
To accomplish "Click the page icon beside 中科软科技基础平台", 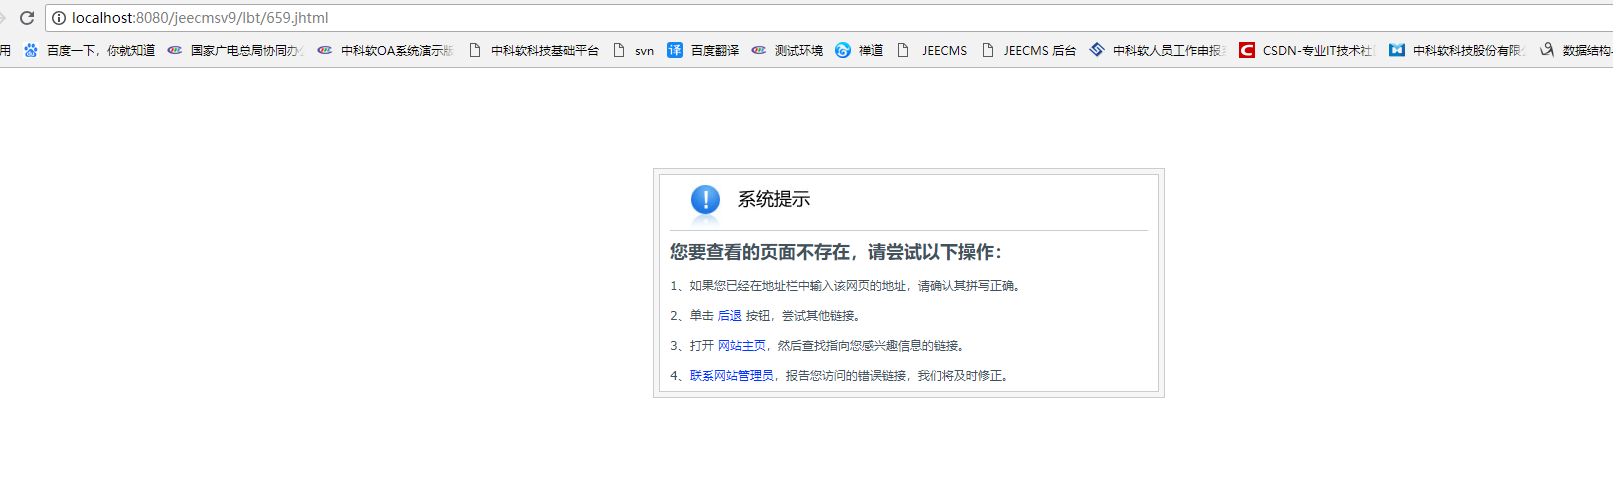I will pyautogui.click(x=475, y=50).
